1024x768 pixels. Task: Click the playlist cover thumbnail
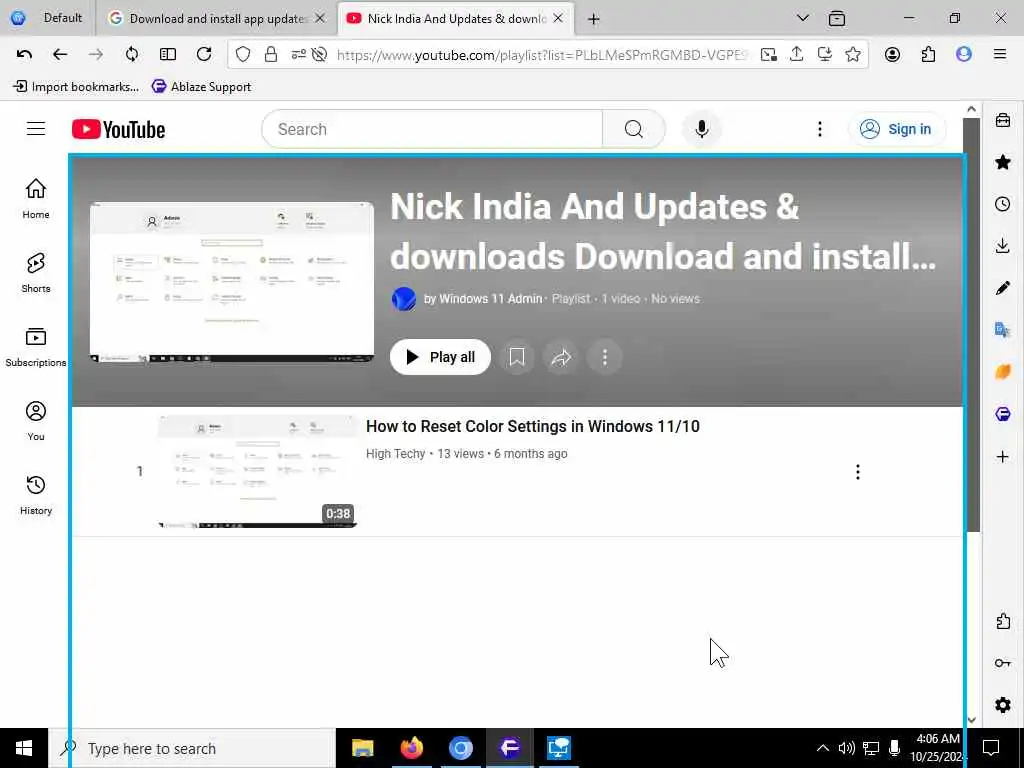pos(232,282)
